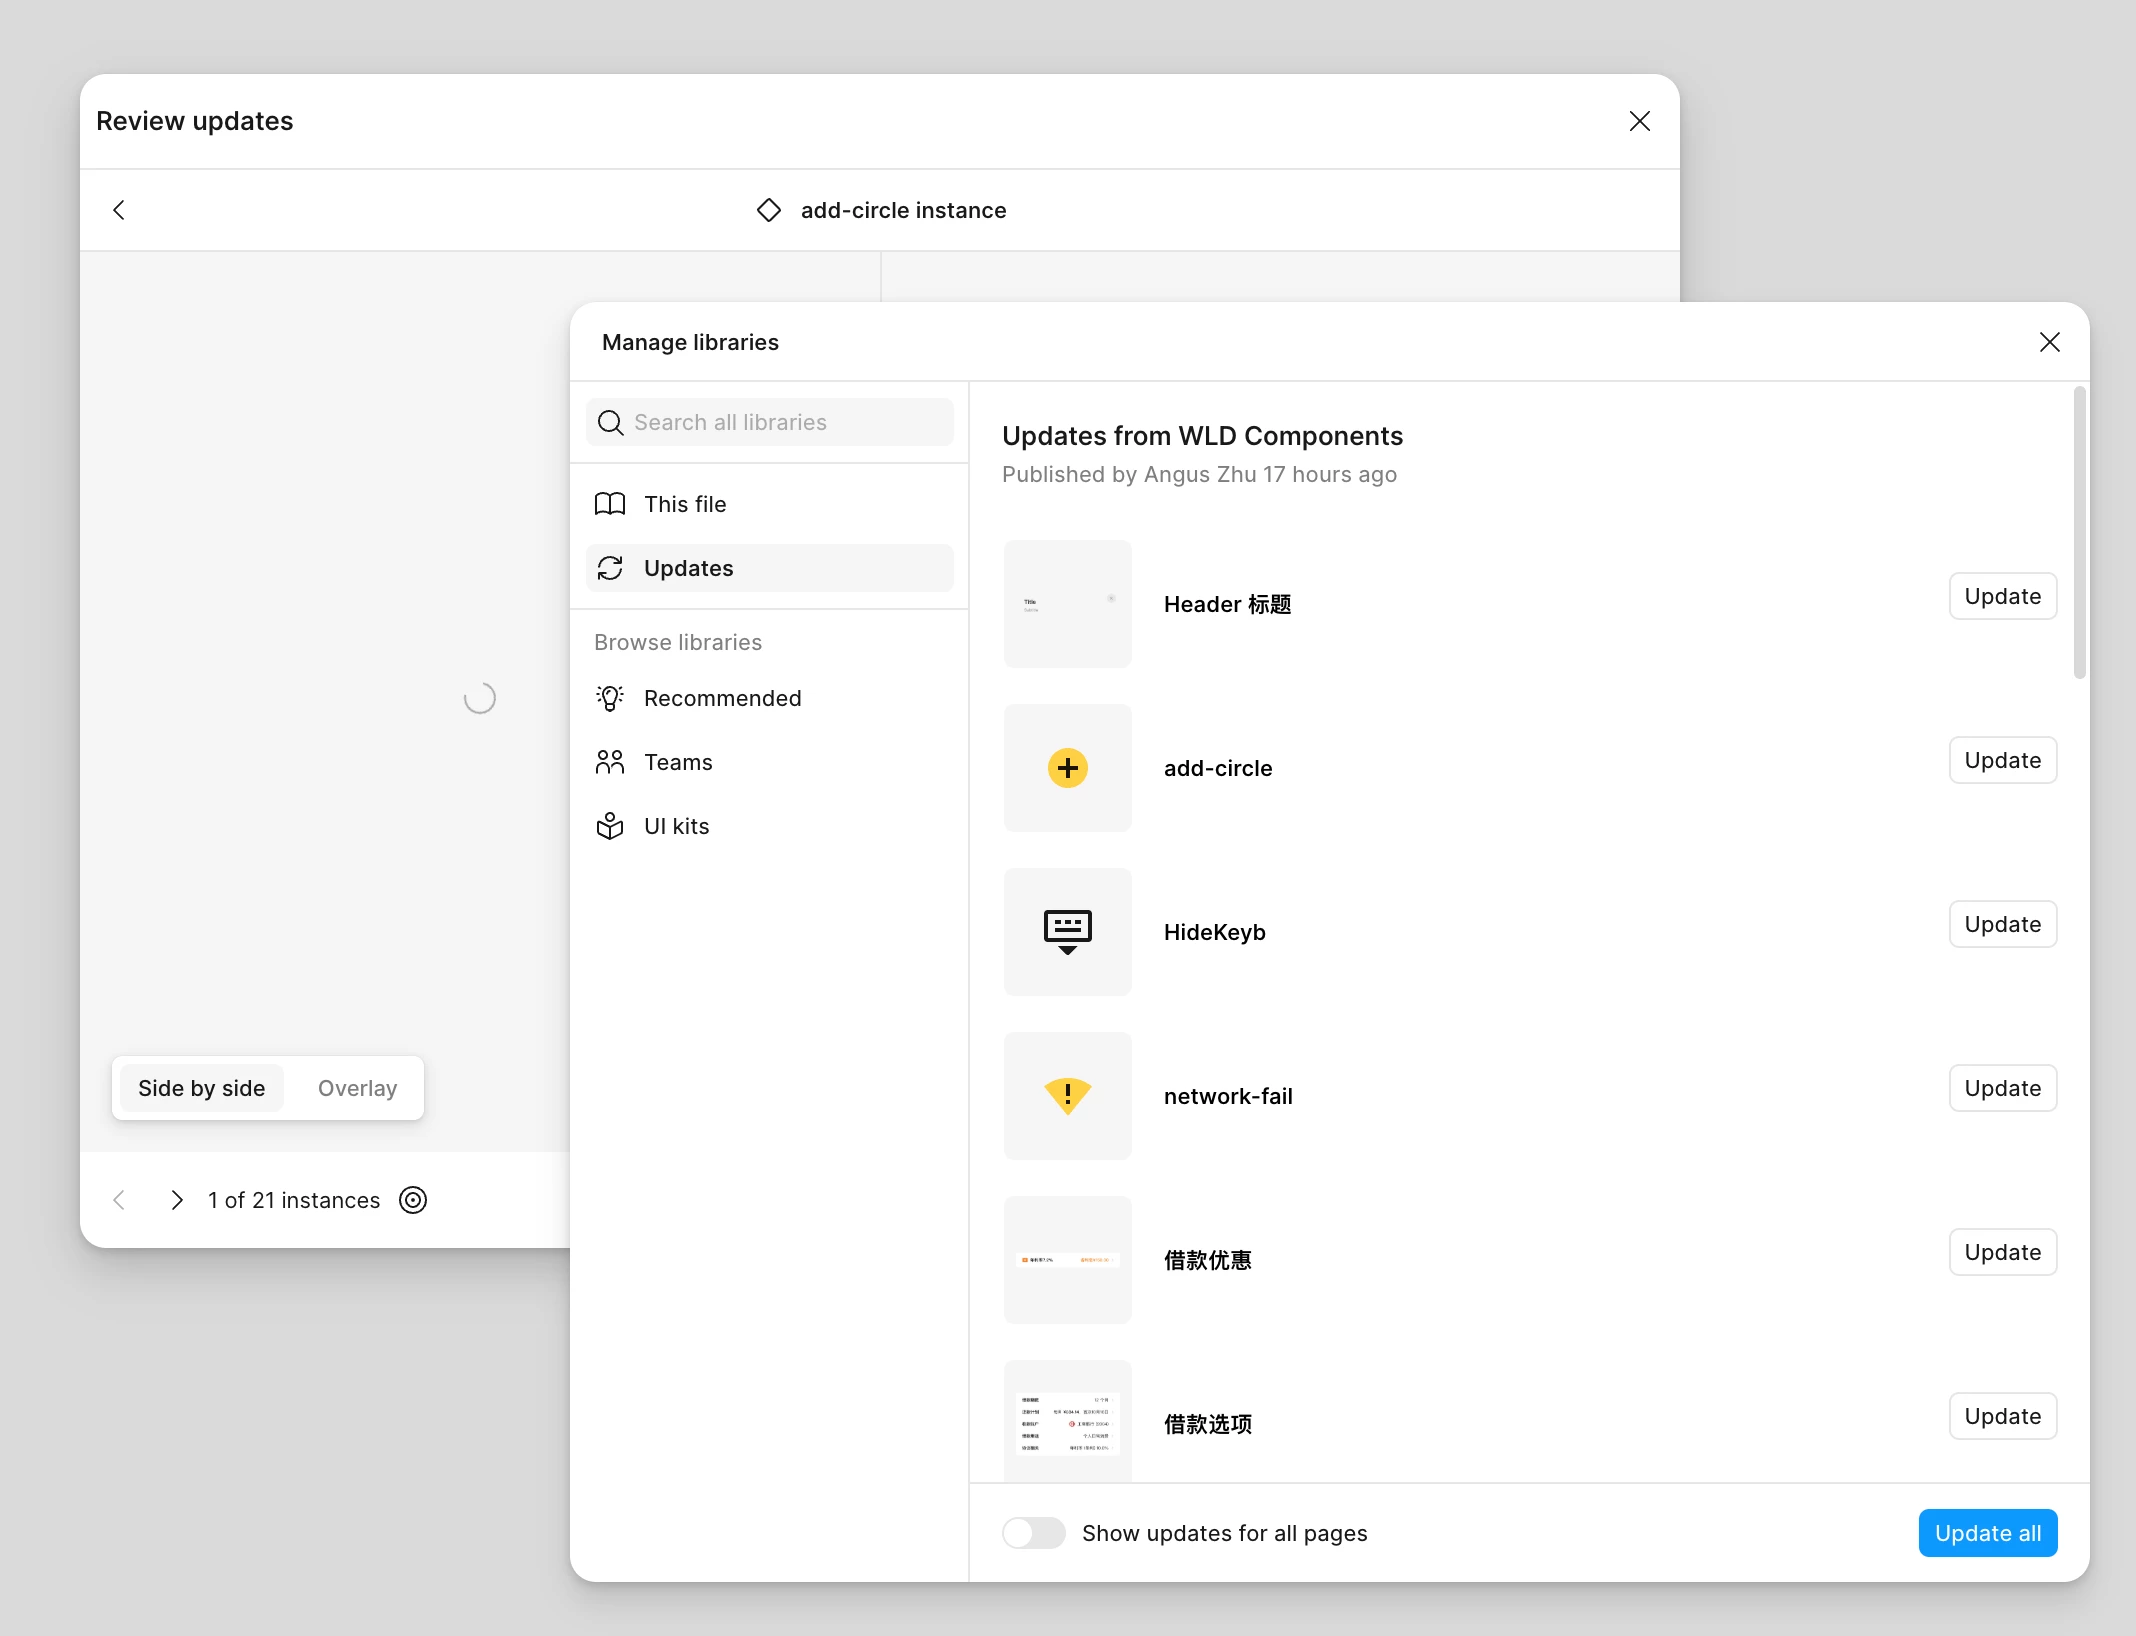Go to previous instance with left chevron
This screenshot has width=2136, height=1636.
pos(119,1200)
